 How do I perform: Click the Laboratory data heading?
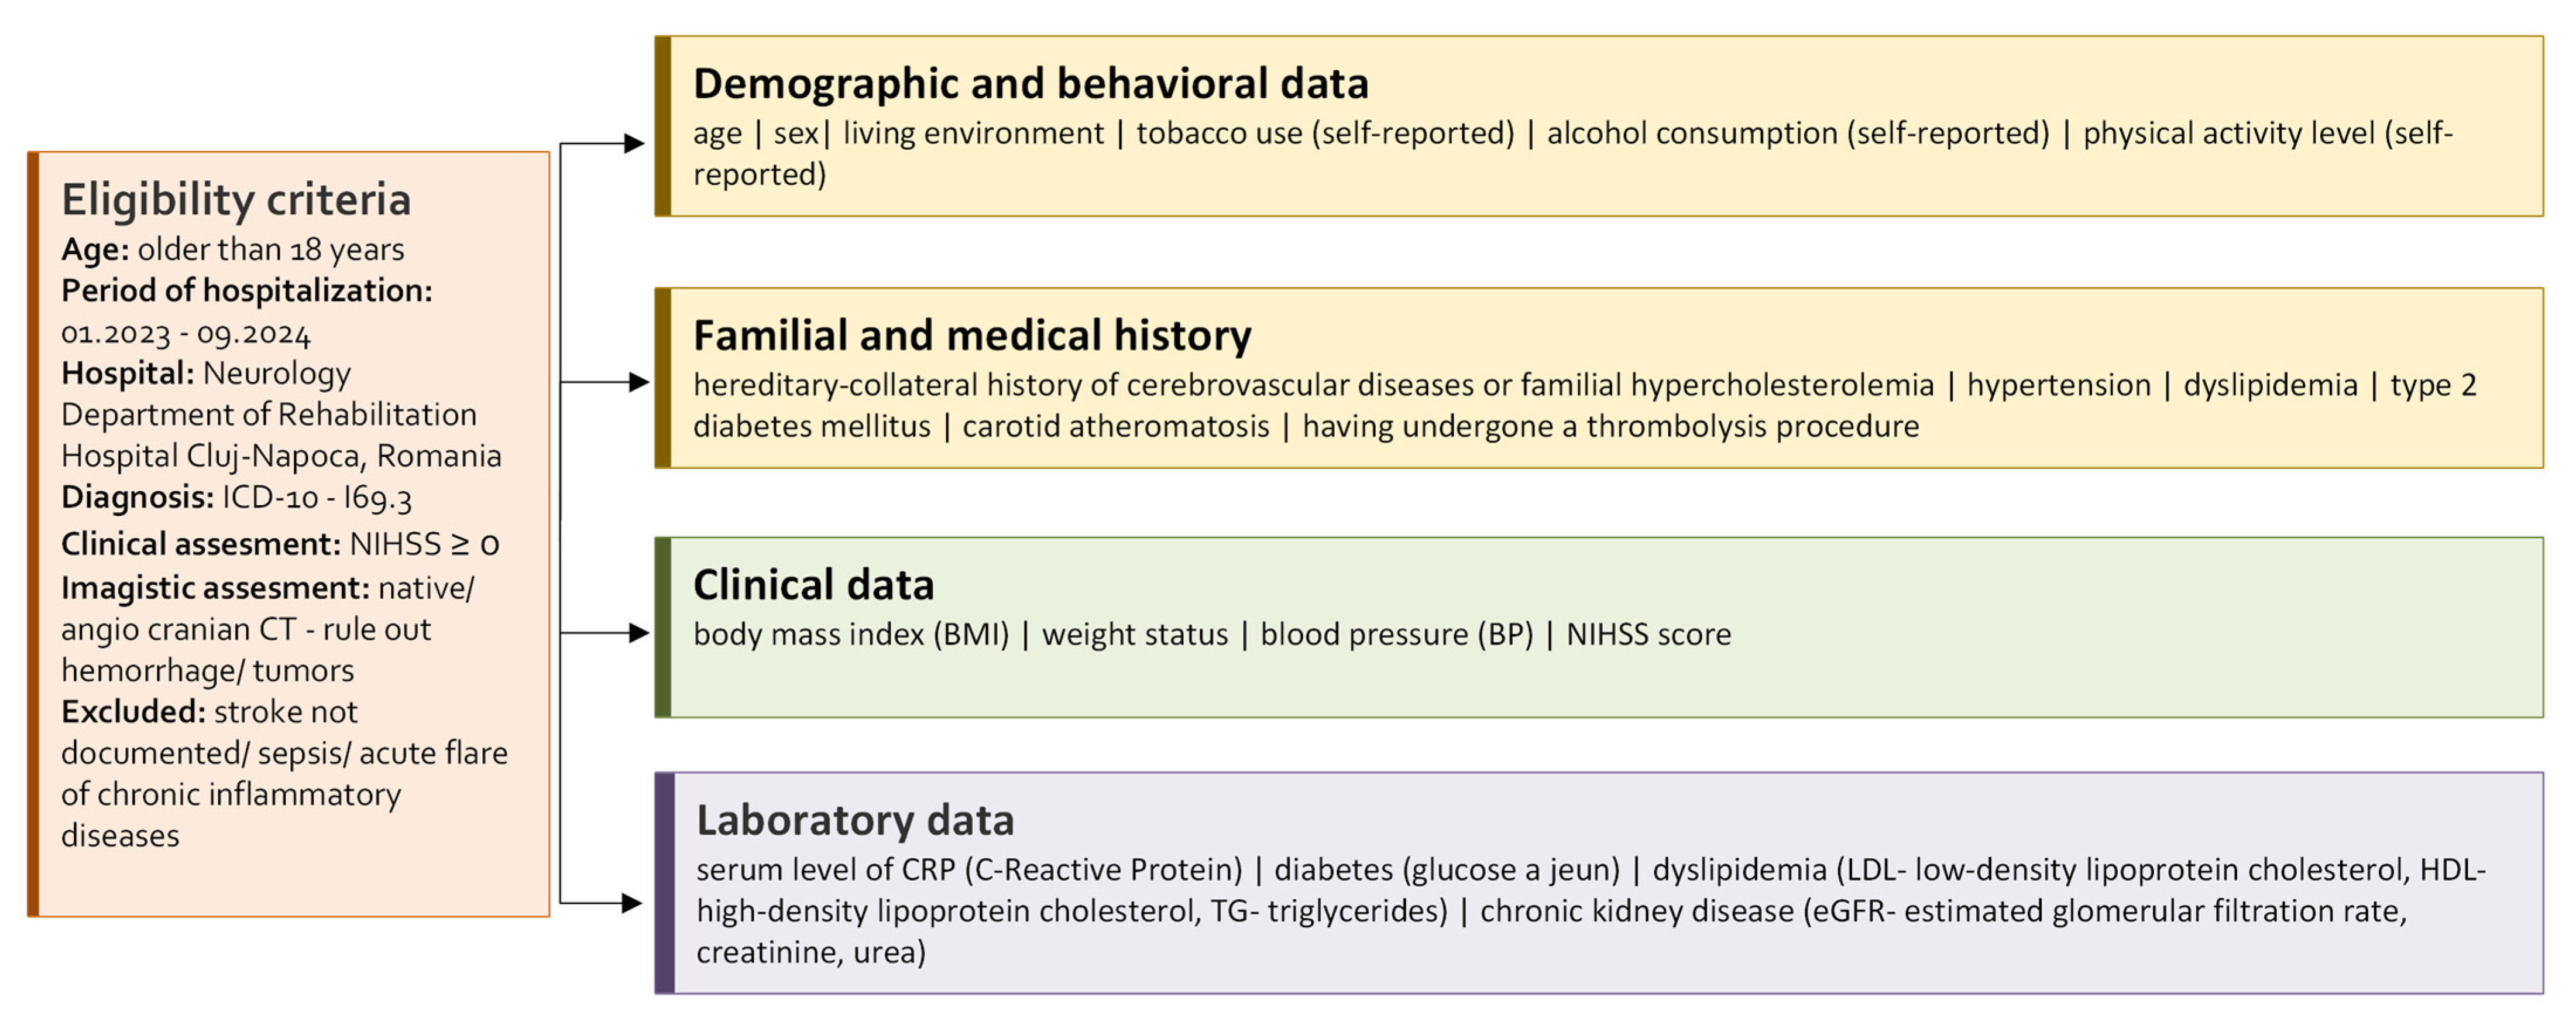coord(855,820)
